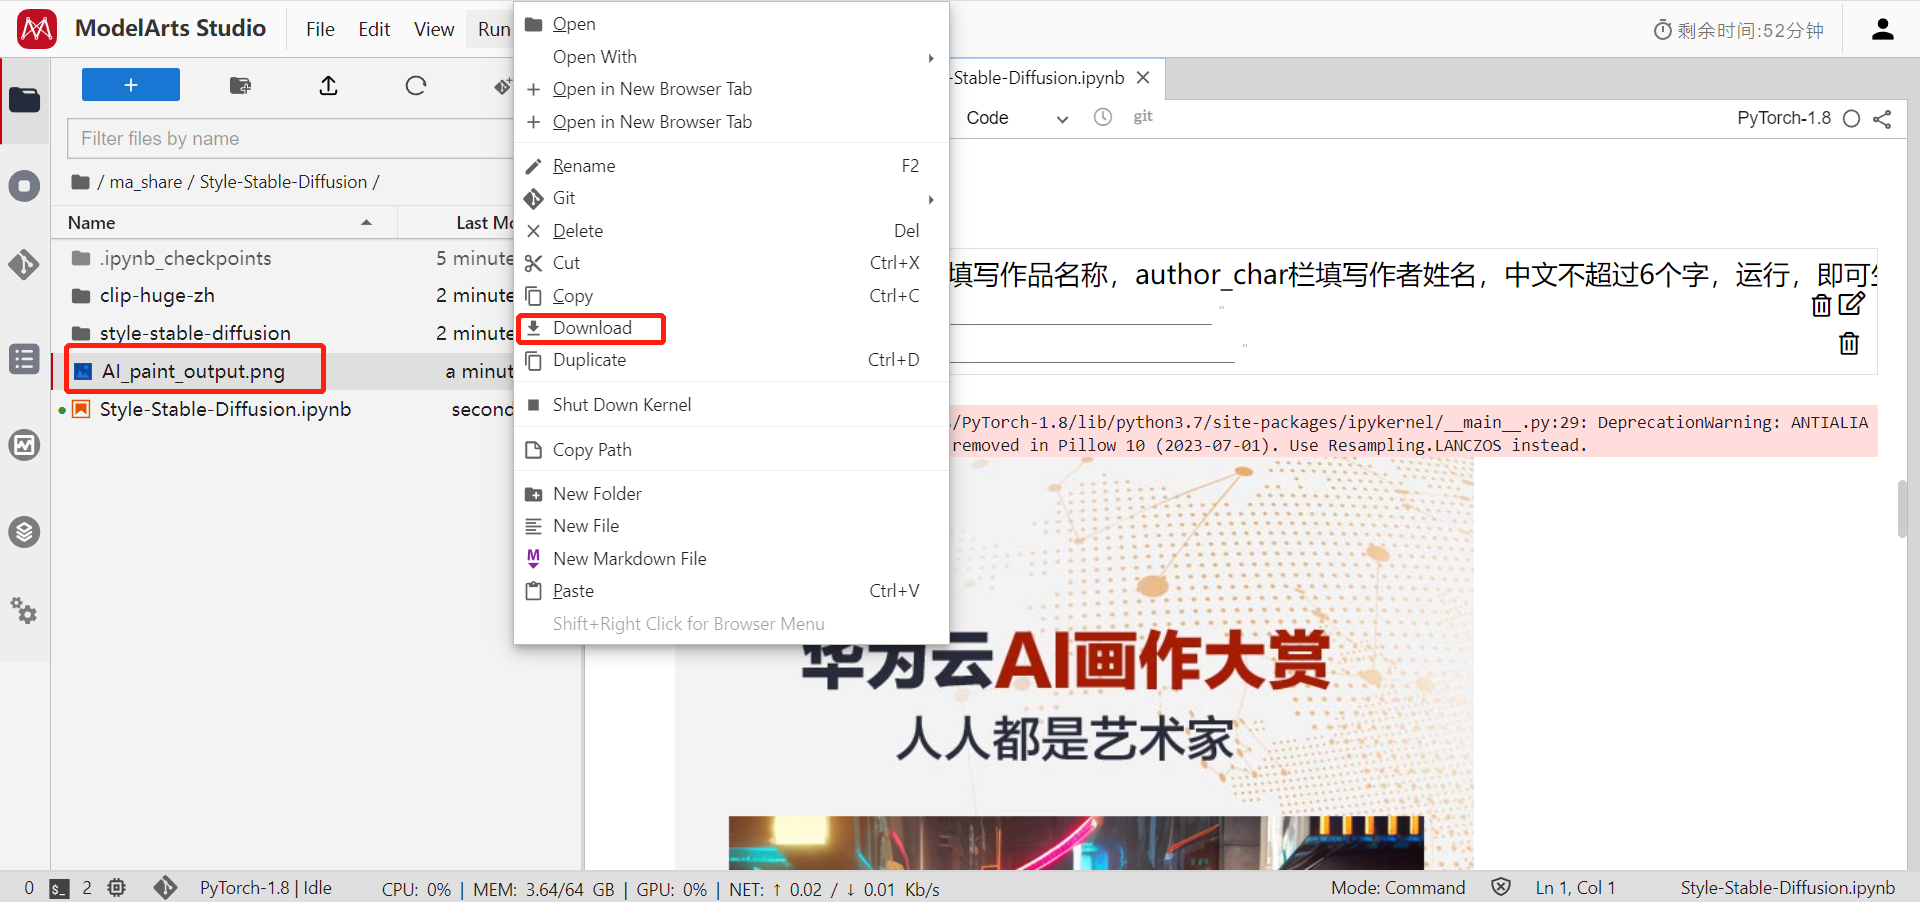Click the user profile icon

tap(1883, 30)
